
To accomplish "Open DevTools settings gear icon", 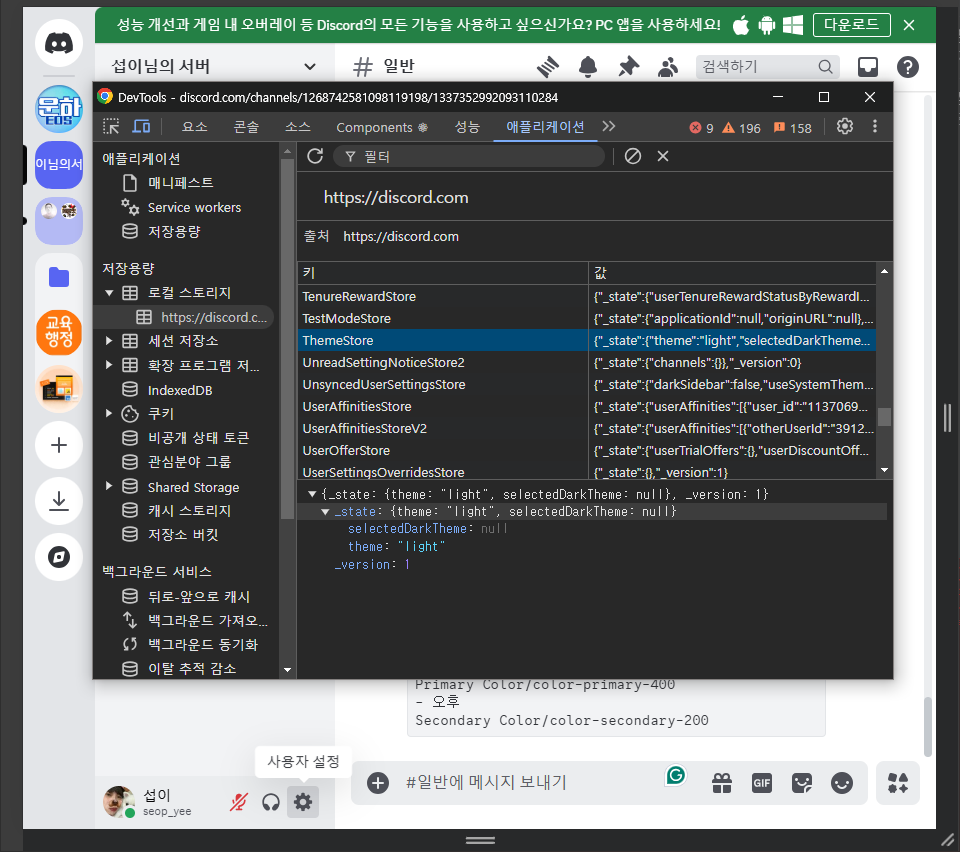I will pyautogui.click(x=845, y=126).
